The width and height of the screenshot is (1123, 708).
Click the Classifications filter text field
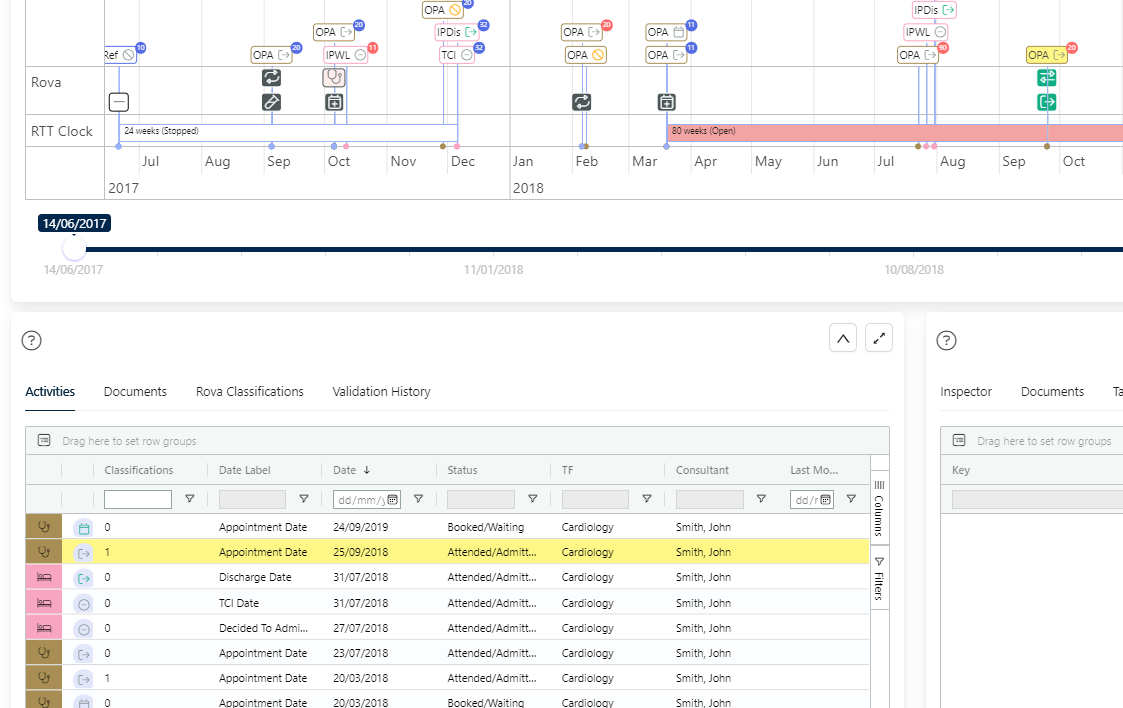[x=138, y=499]
